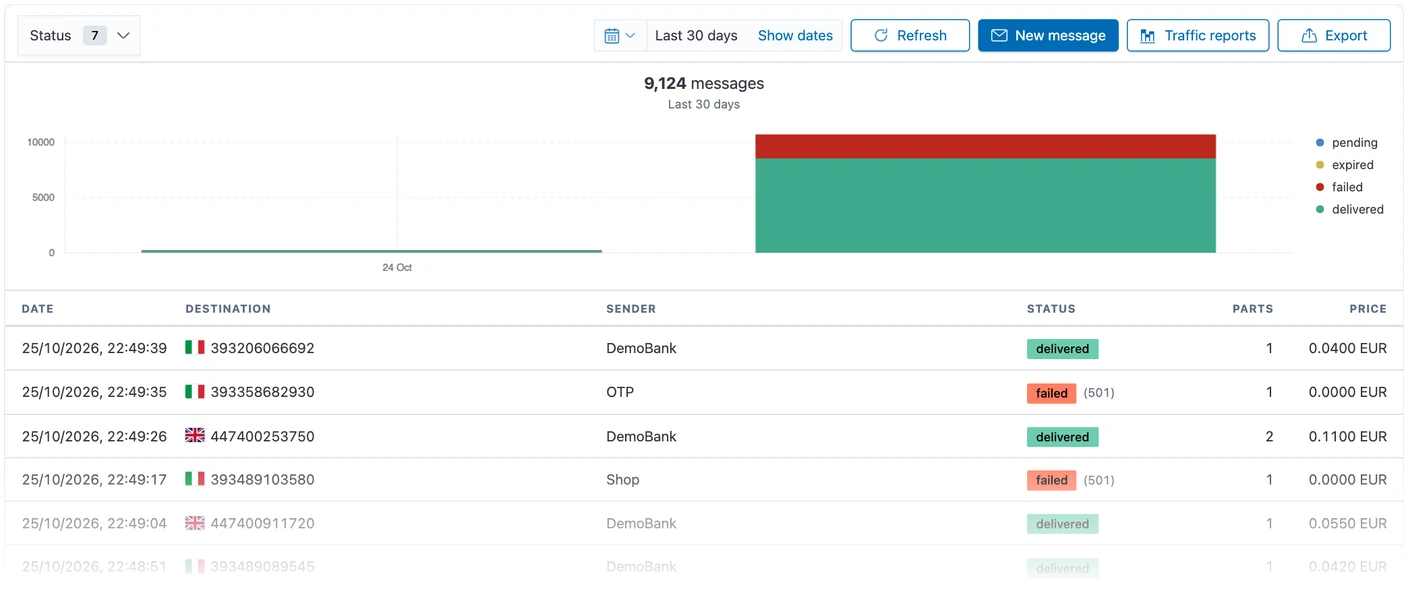Viewport: 1408px width, 592px height.
Task: Compose with the New message button
Action: (1048, 35)
